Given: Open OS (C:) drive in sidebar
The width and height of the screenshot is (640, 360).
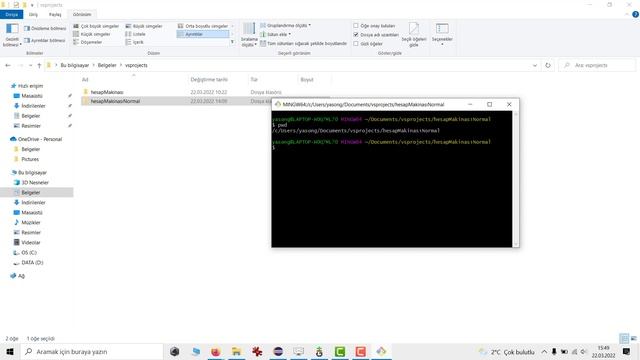Looking at the screenshot, I should pos(29,253).
